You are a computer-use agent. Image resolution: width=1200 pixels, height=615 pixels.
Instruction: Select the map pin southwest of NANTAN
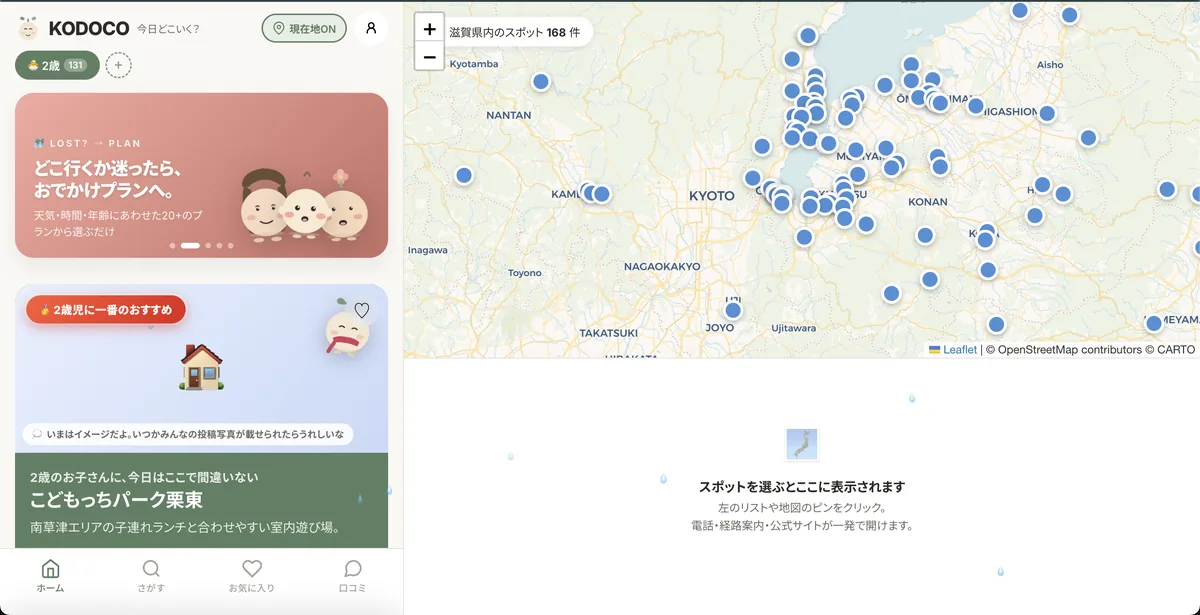[464, 175]
